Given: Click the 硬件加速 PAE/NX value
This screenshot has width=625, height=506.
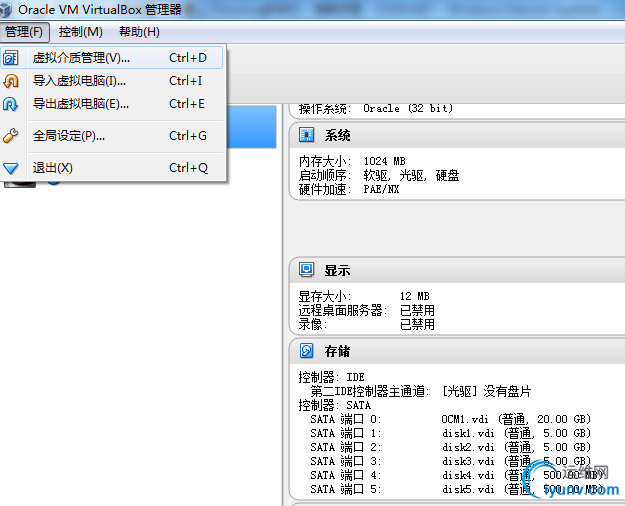Looking at the screenshot, I should [381, 189].
